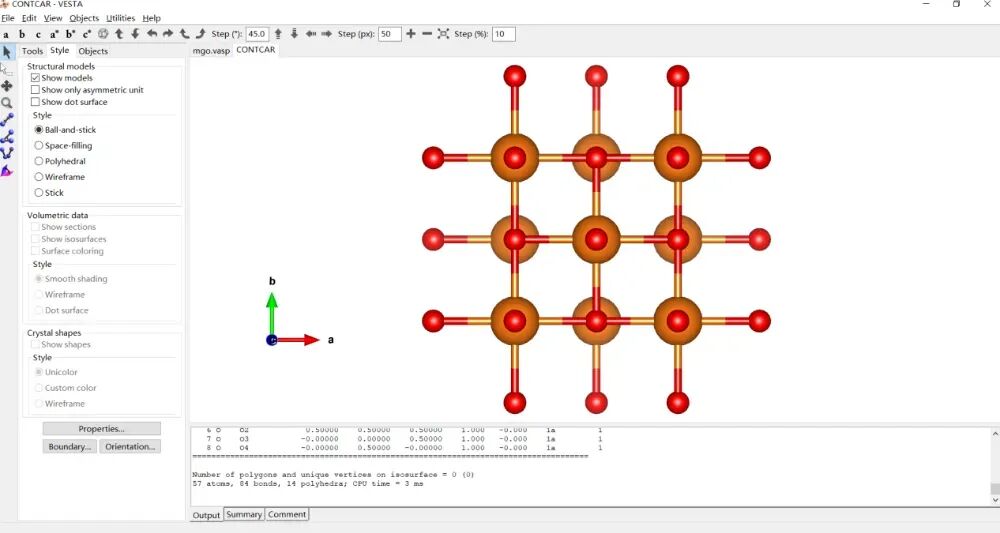This screenshot has height=533, width=1000.
Task: Switch to the Objects side tab
Action: pyautogui.click(x=93, y=51)
